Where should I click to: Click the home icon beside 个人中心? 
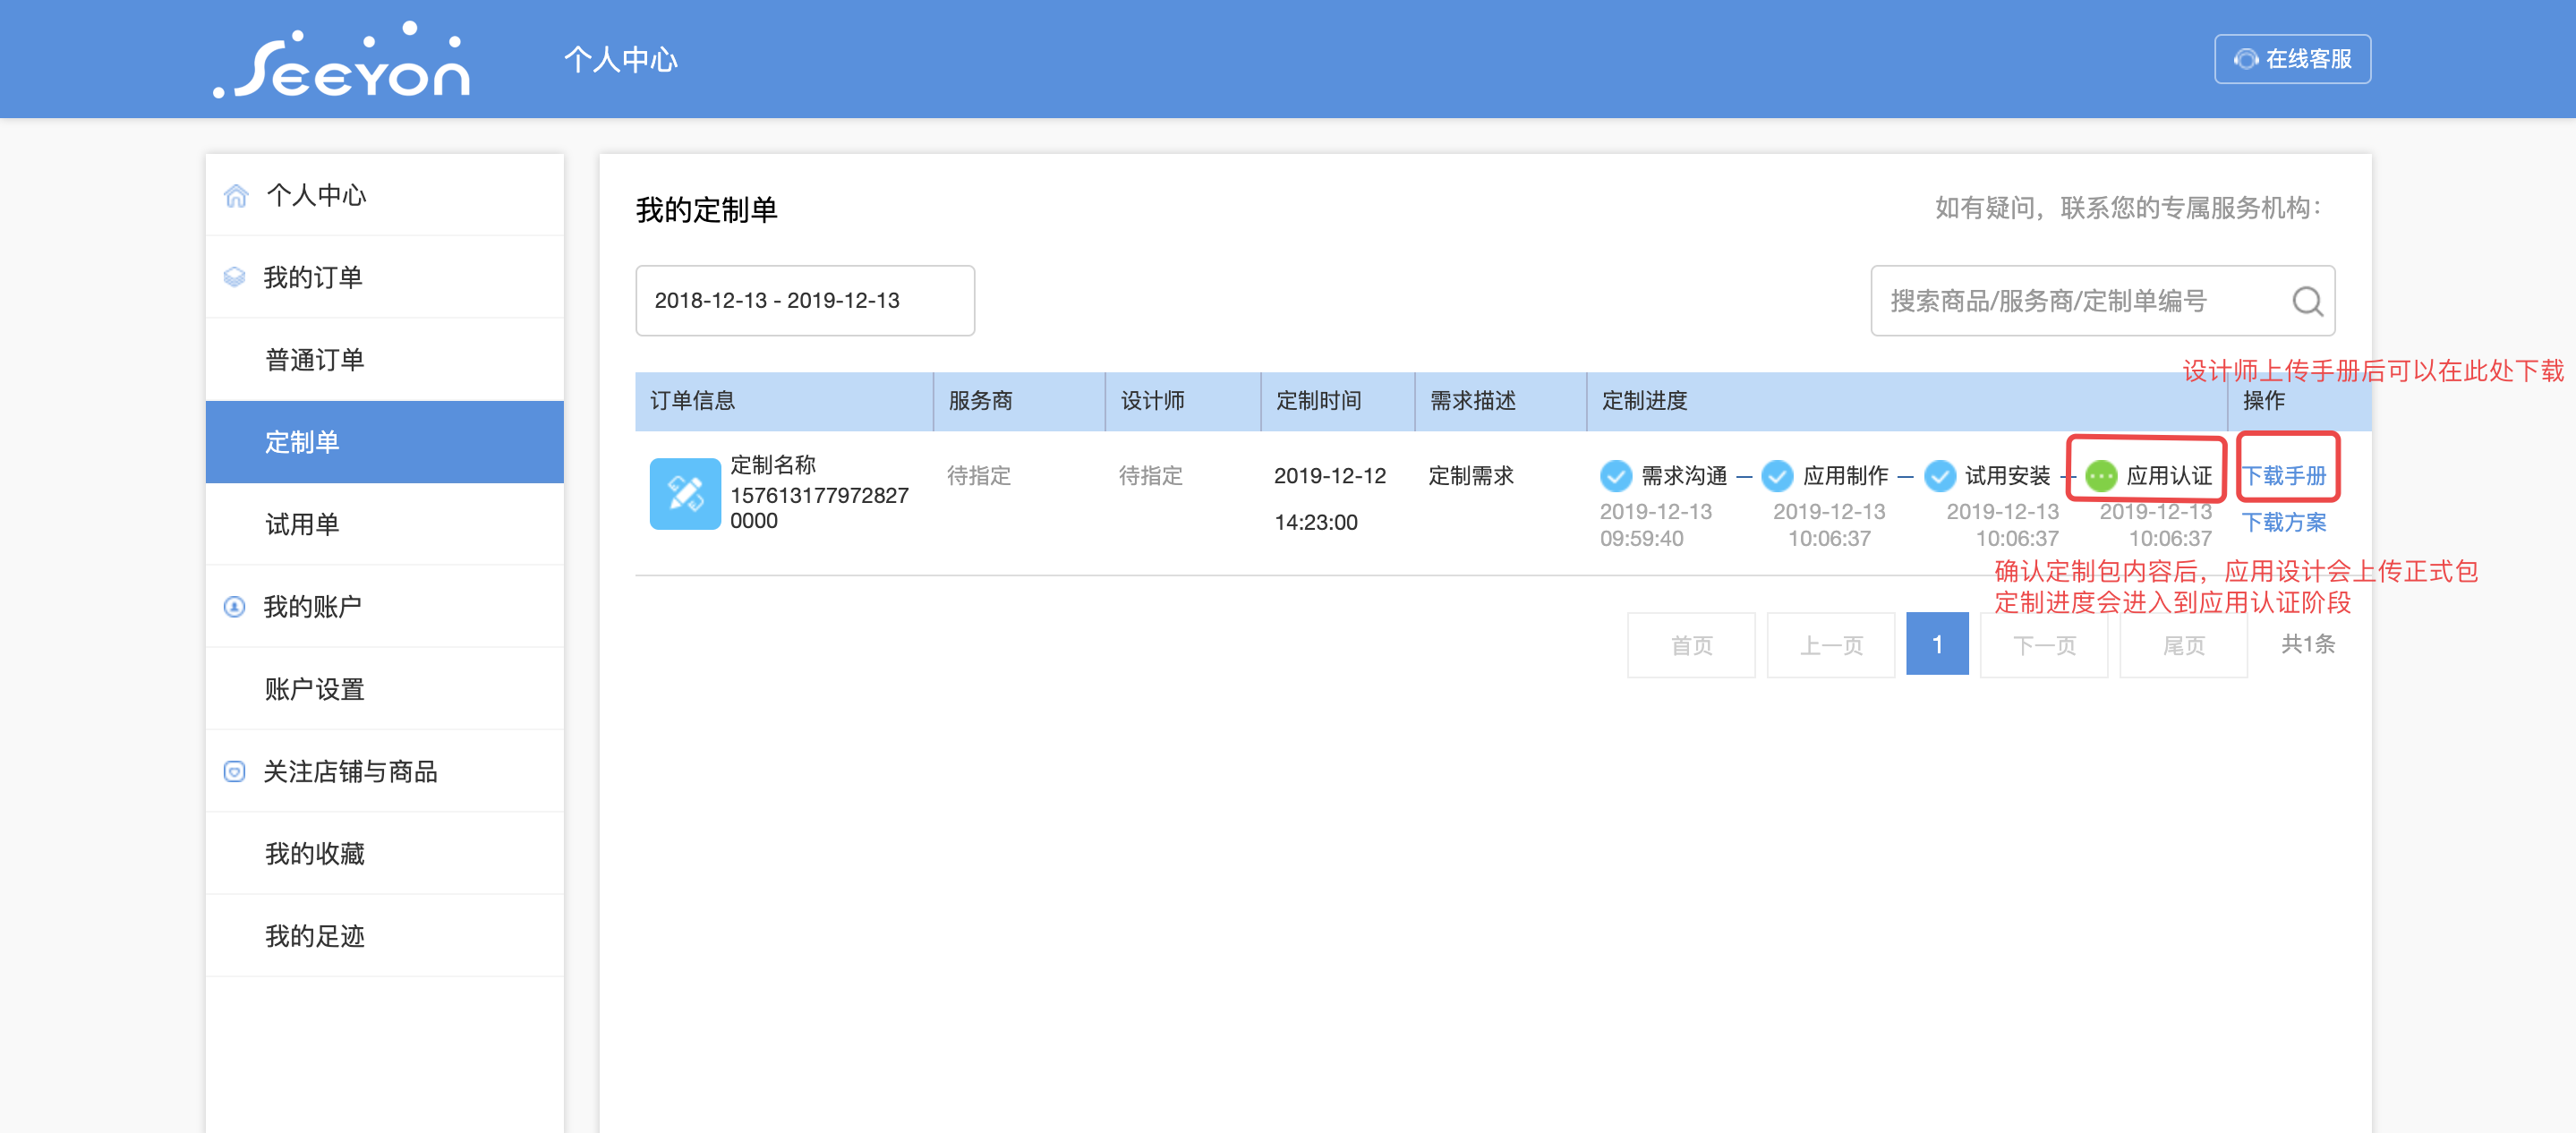point(236,195)
